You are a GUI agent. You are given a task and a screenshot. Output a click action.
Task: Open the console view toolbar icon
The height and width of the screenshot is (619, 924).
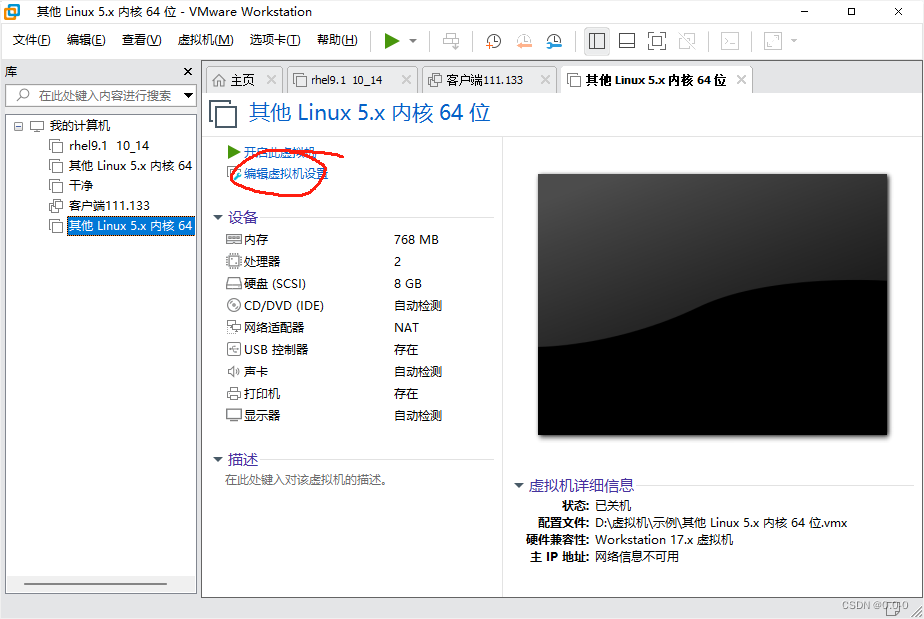pos(730,41)
